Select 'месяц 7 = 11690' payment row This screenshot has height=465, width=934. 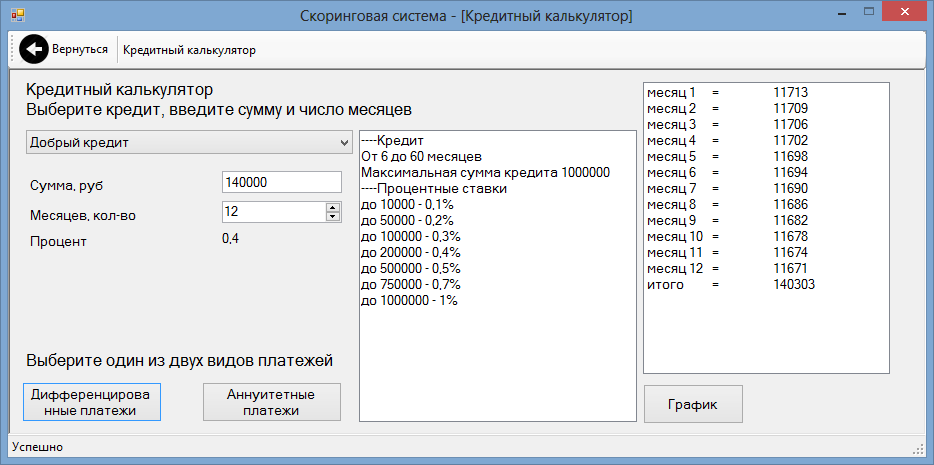[x=727, y=189]
